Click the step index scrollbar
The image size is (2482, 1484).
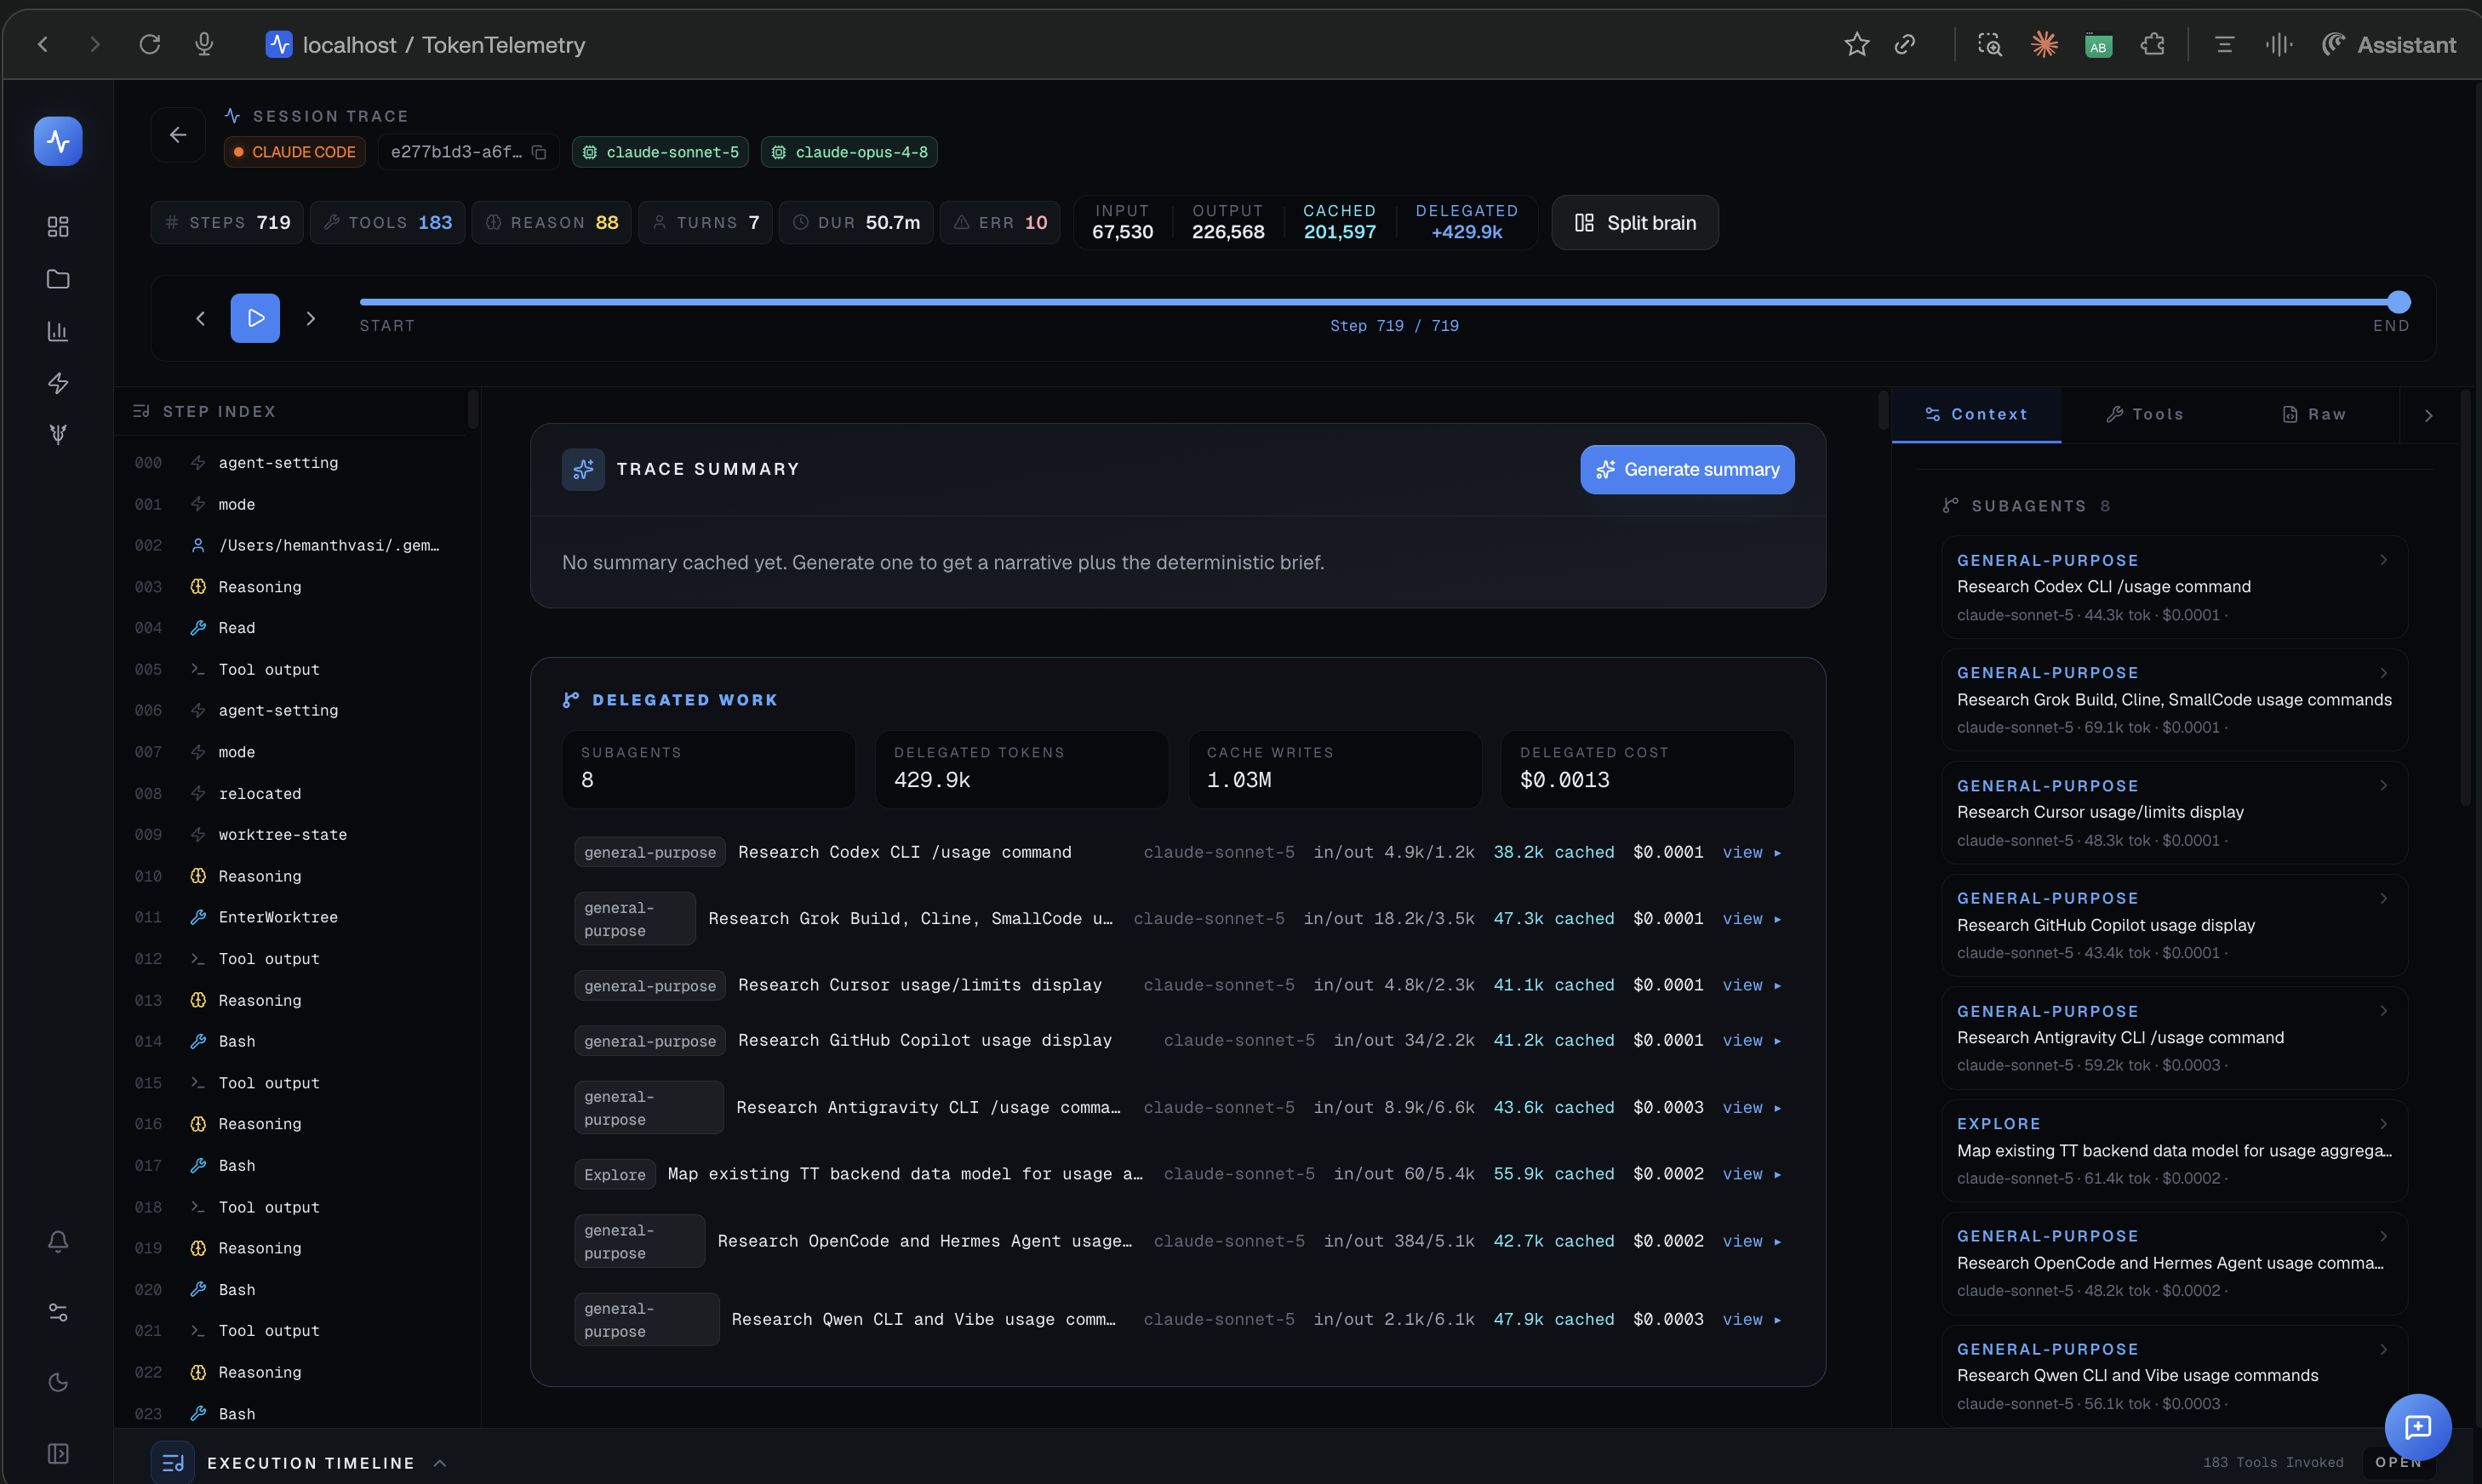pos(473,409)
